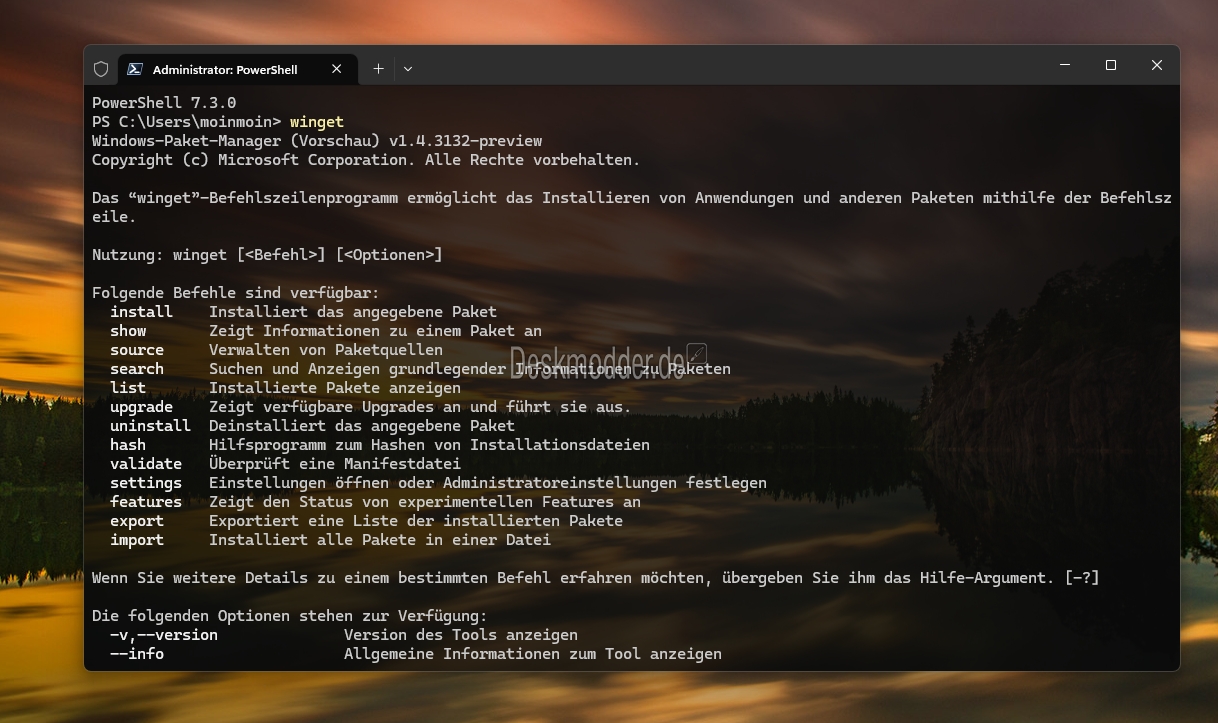Click the typed 'winget' command text
The height and width of the screenshot is (723, 1218).
point(317,122)
